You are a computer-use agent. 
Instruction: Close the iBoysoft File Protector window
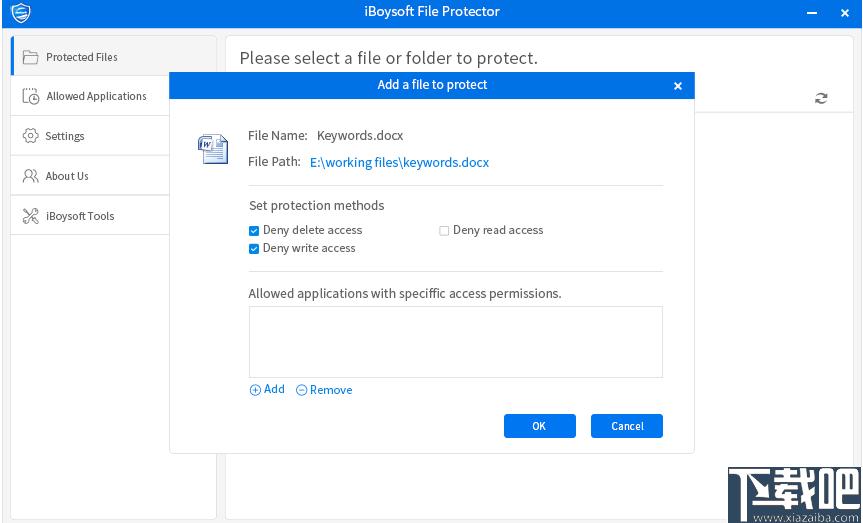(845, 13)
